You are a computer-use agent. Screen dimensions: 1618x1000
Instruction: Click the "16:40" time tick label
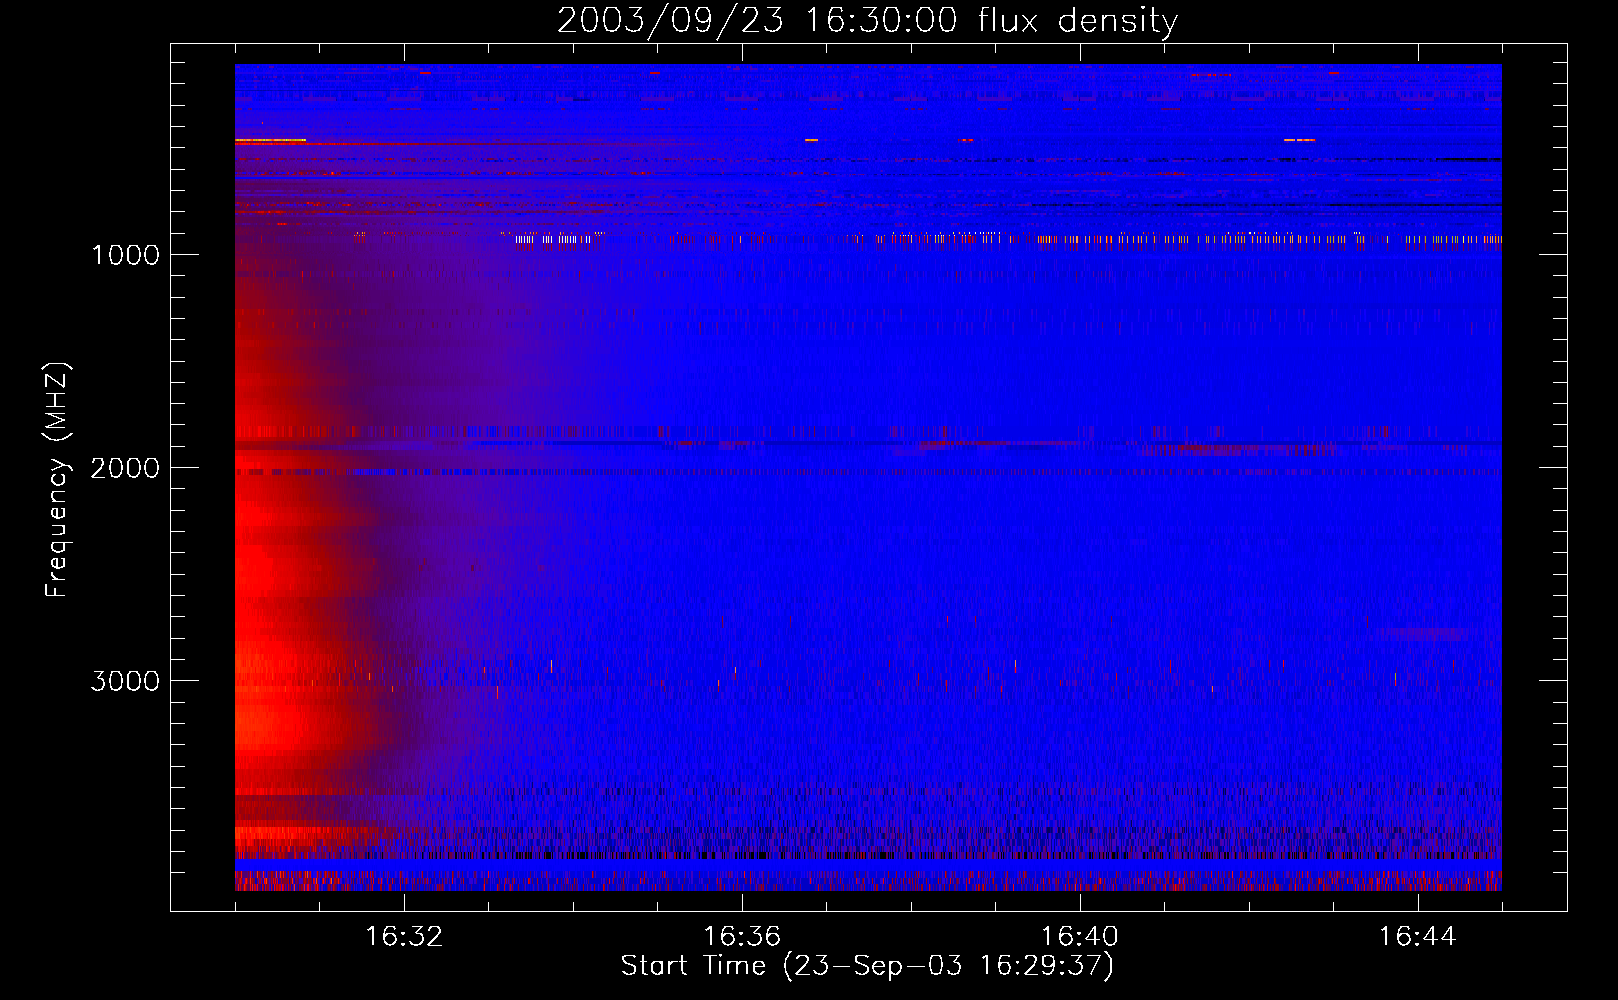click(x=1080, y=937)
